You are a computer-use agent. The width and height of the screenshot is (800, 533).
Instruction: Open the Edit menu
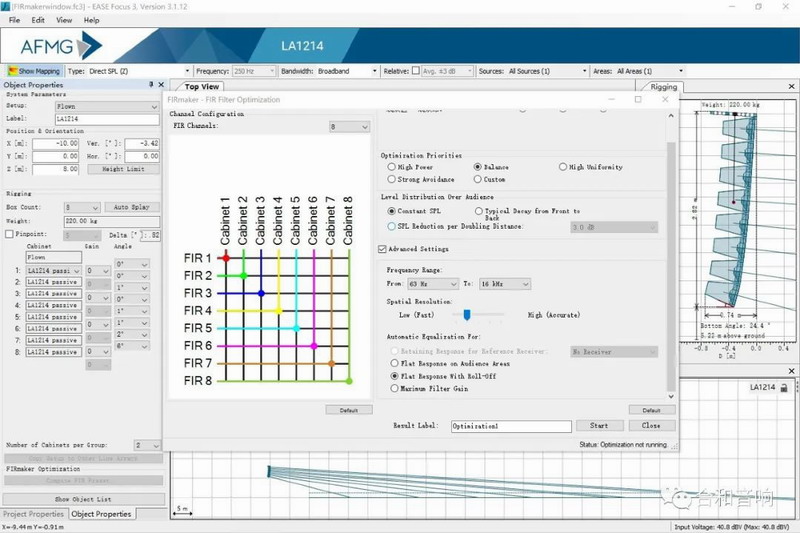[38, 19]
